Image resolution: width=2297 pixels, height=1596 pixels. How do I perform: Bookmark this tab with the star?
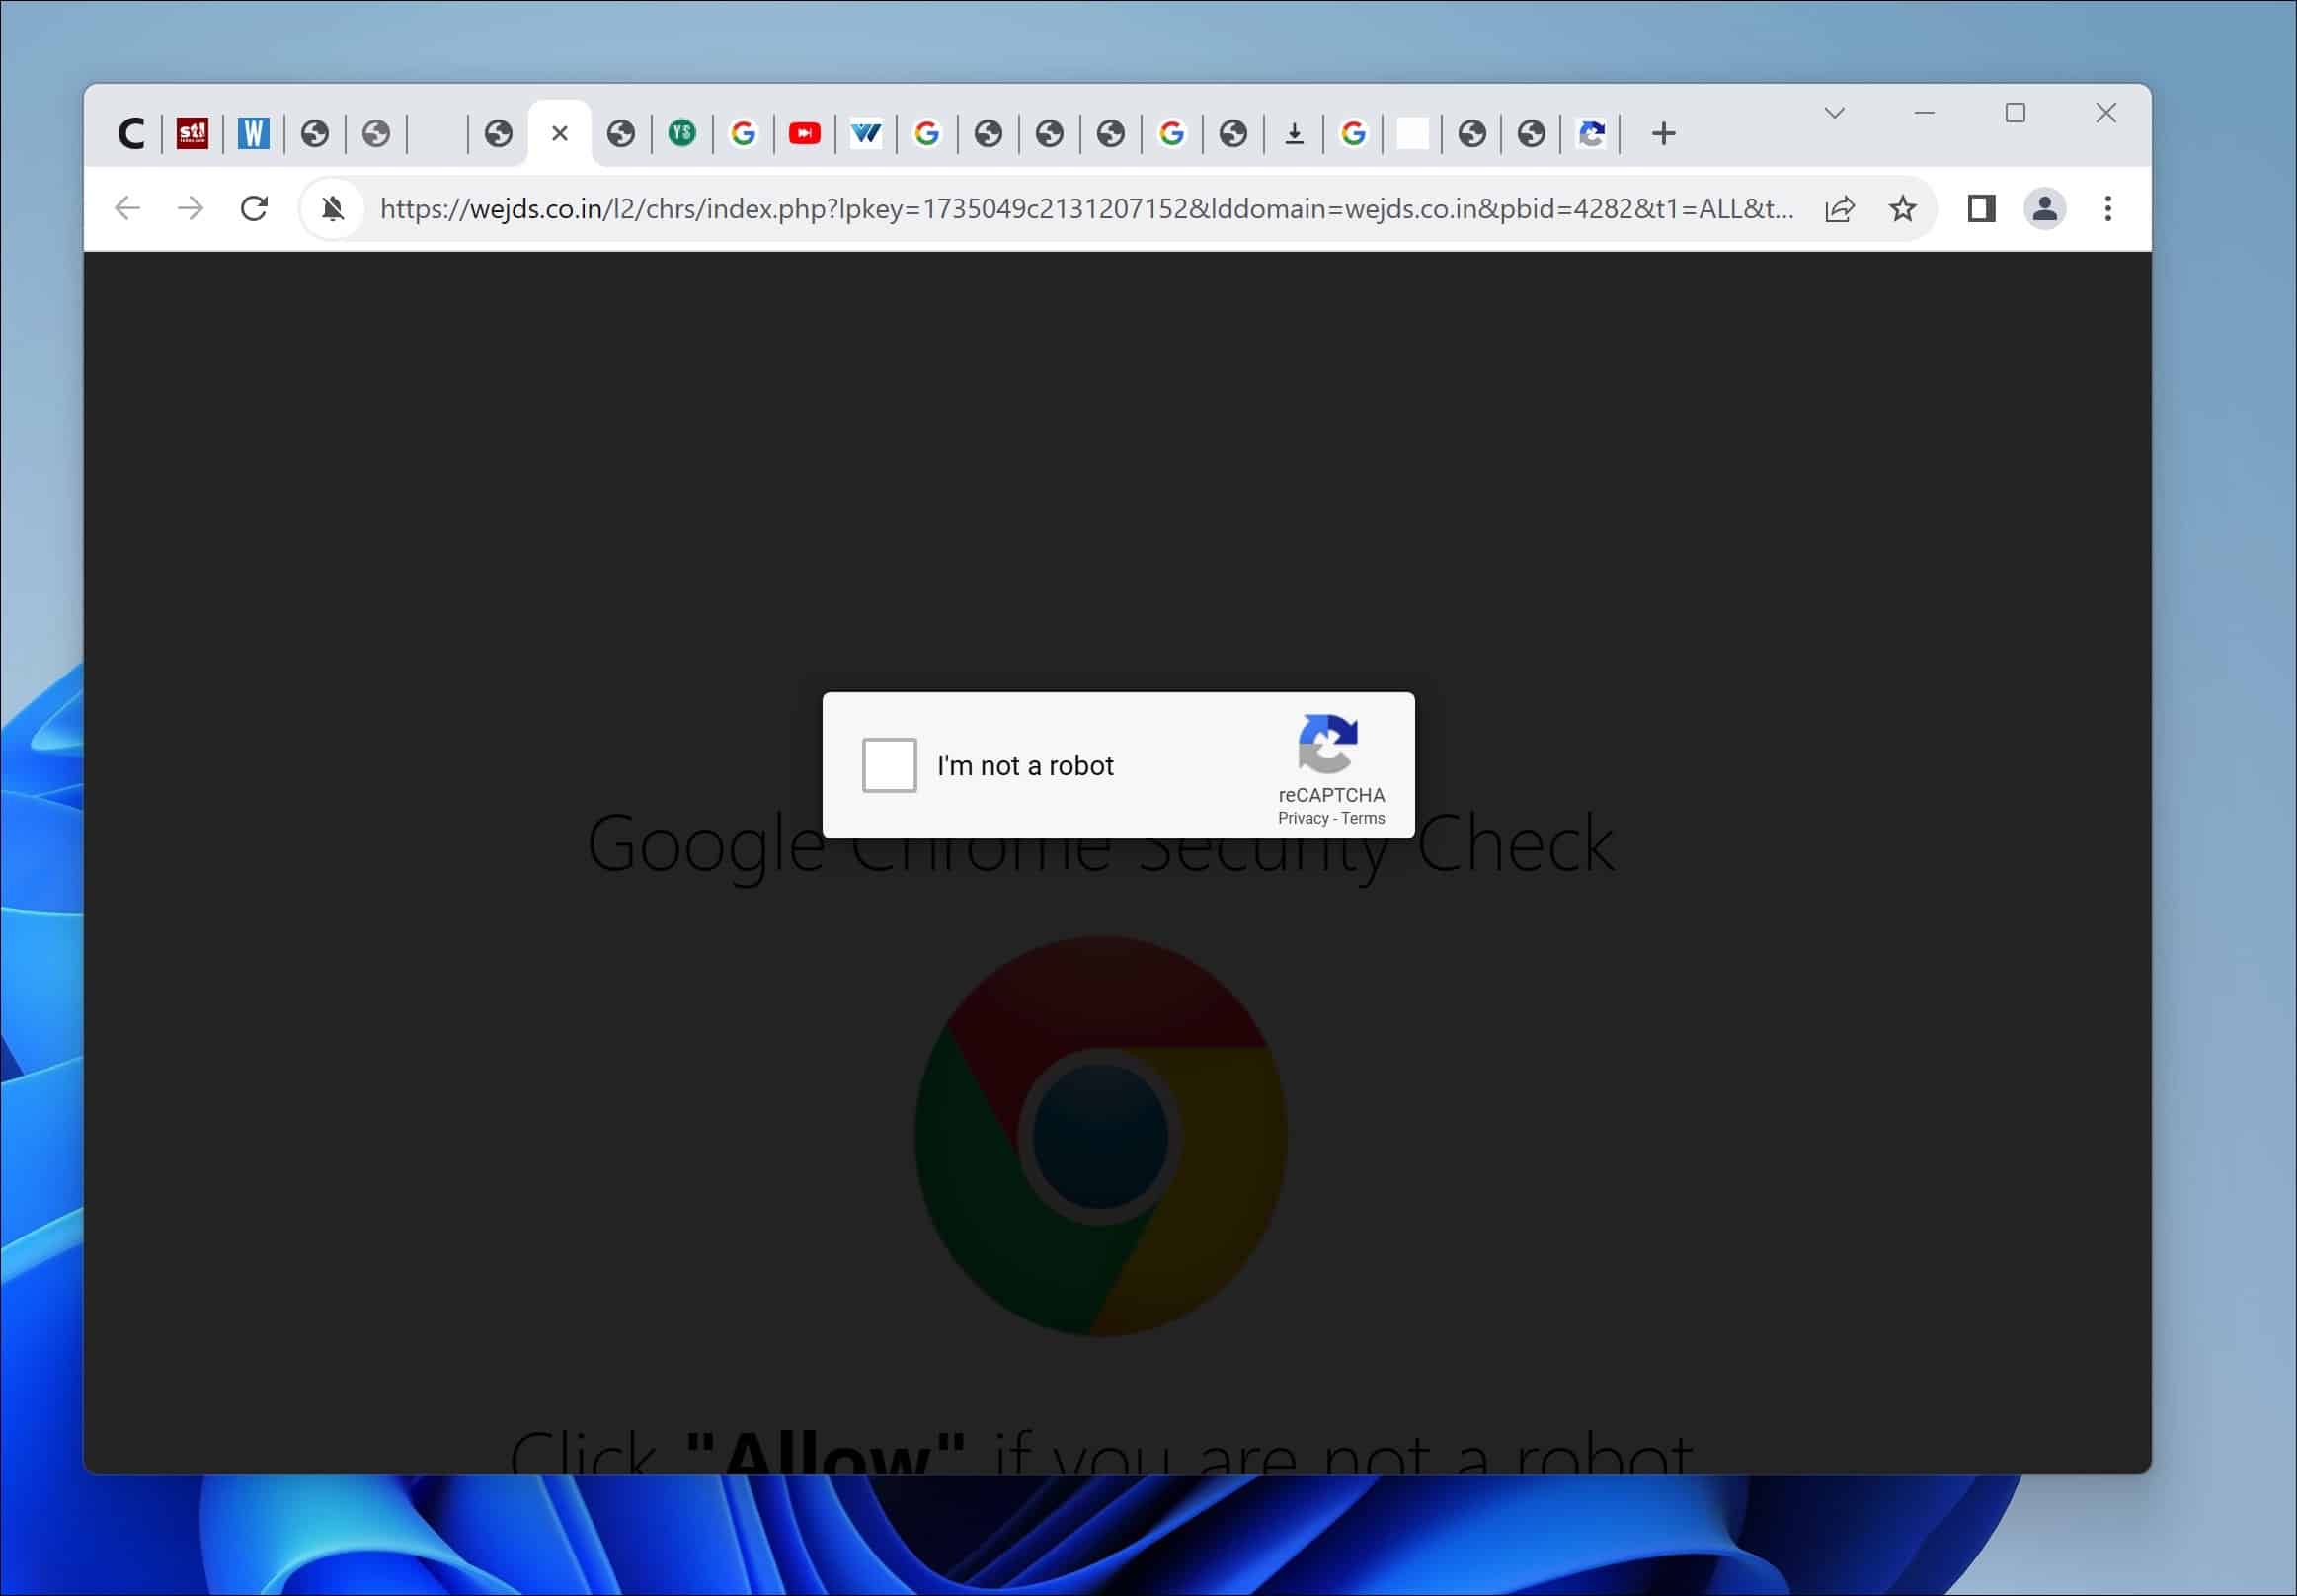click(x=1902, y=208)
